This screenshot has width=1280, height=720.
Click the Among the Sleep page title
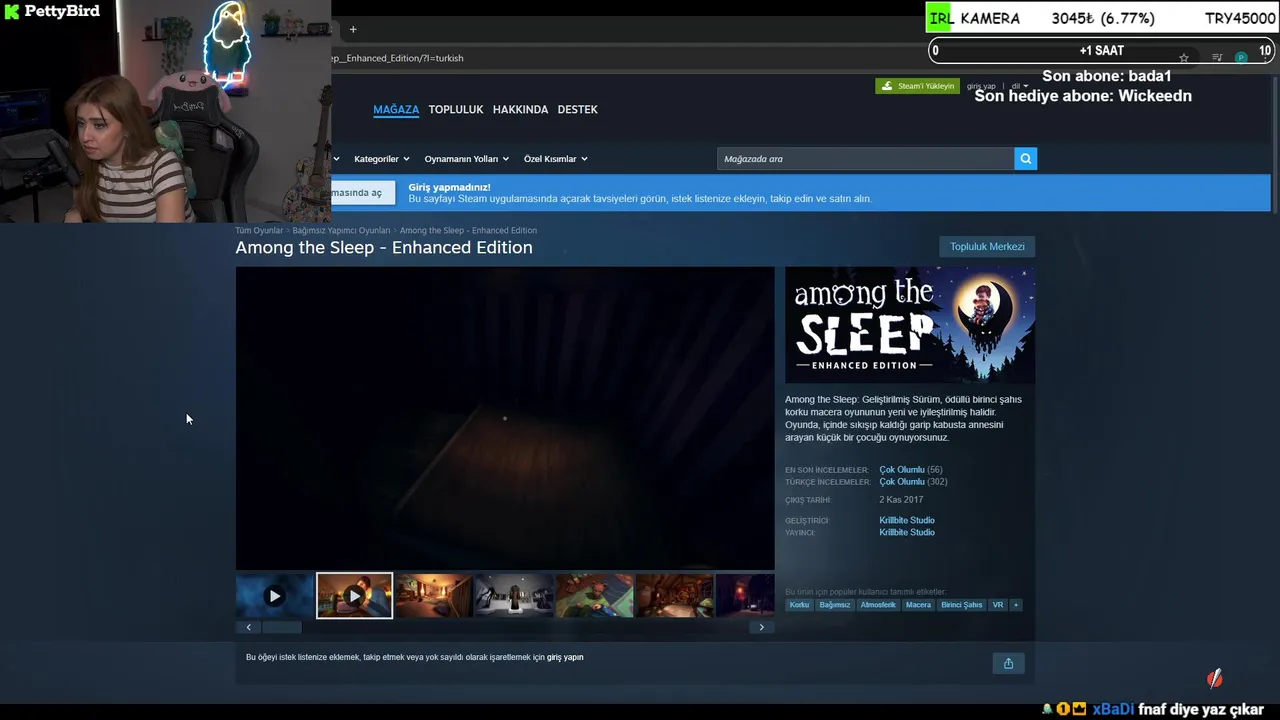point(384,248)
